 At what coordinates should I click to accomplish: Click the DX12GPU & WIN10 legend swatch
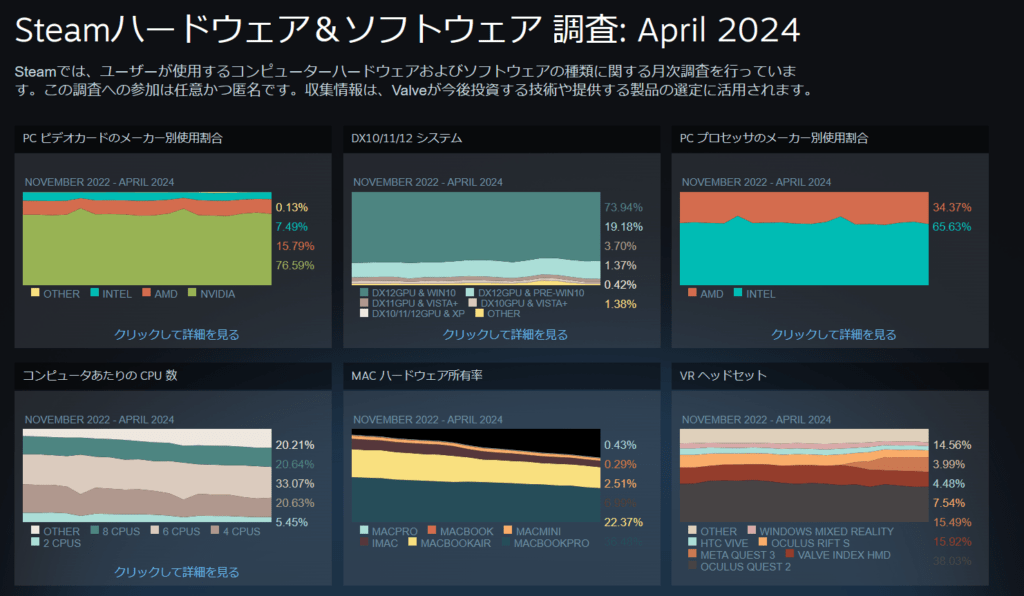click(x=364, y=292)
